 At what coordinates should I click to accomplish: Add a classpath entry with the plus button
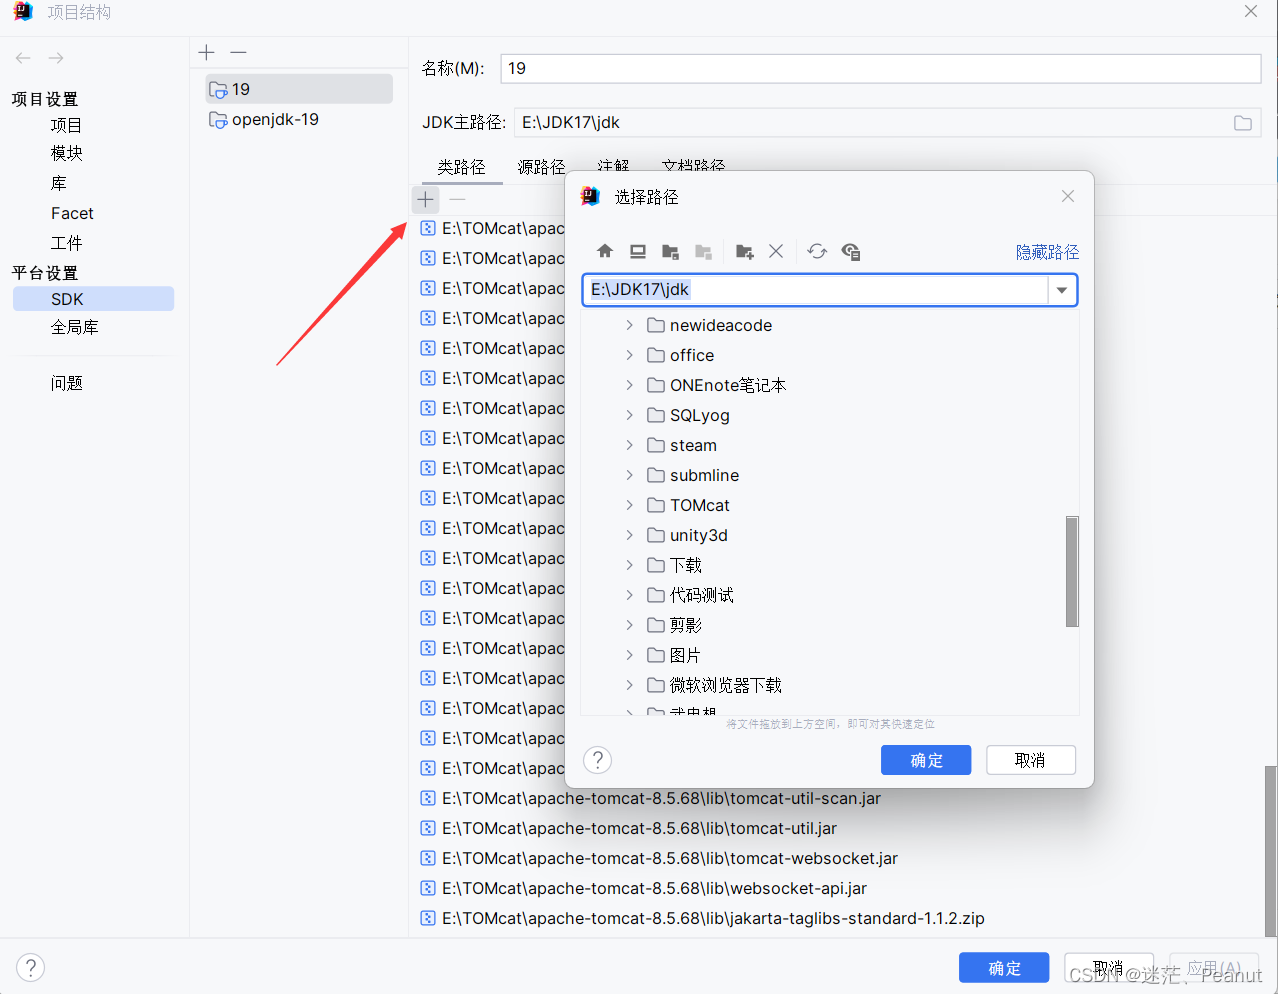tap(426, 199)
